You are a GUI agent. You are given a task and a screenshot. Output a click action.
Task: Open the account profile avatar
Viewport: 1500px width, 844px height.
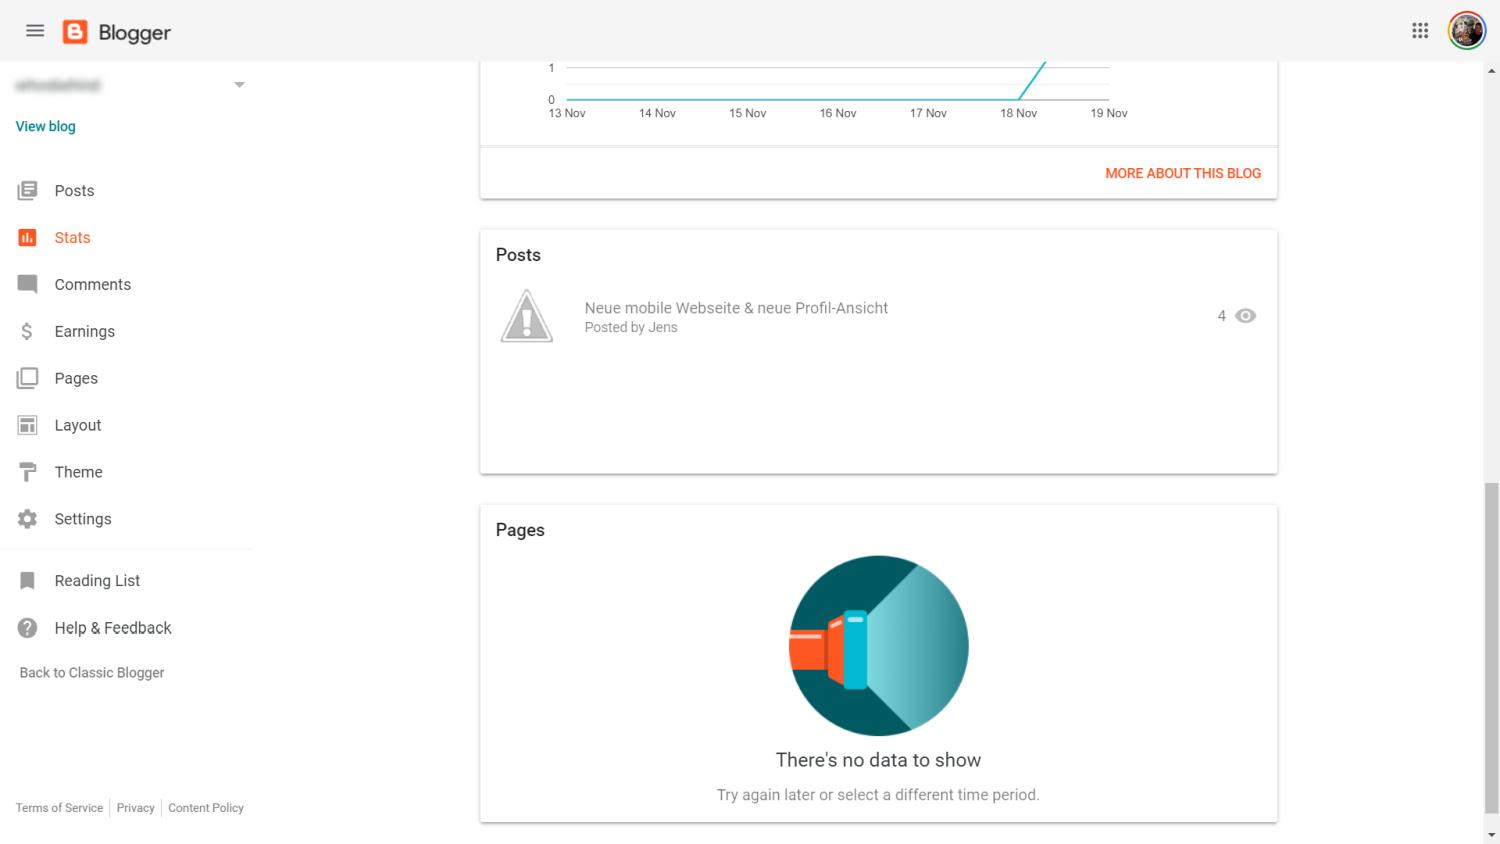[1467, 31]
